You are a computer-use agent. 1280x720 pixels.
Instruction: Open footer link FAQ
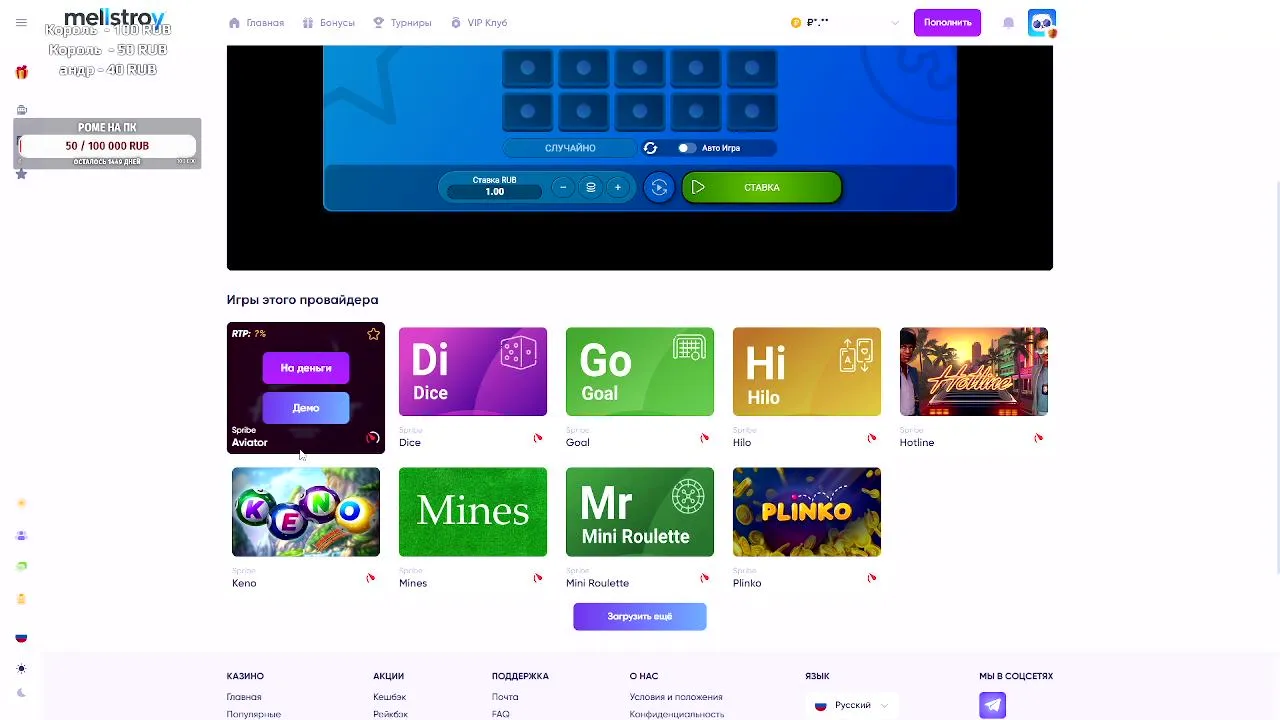pos(501,714)
